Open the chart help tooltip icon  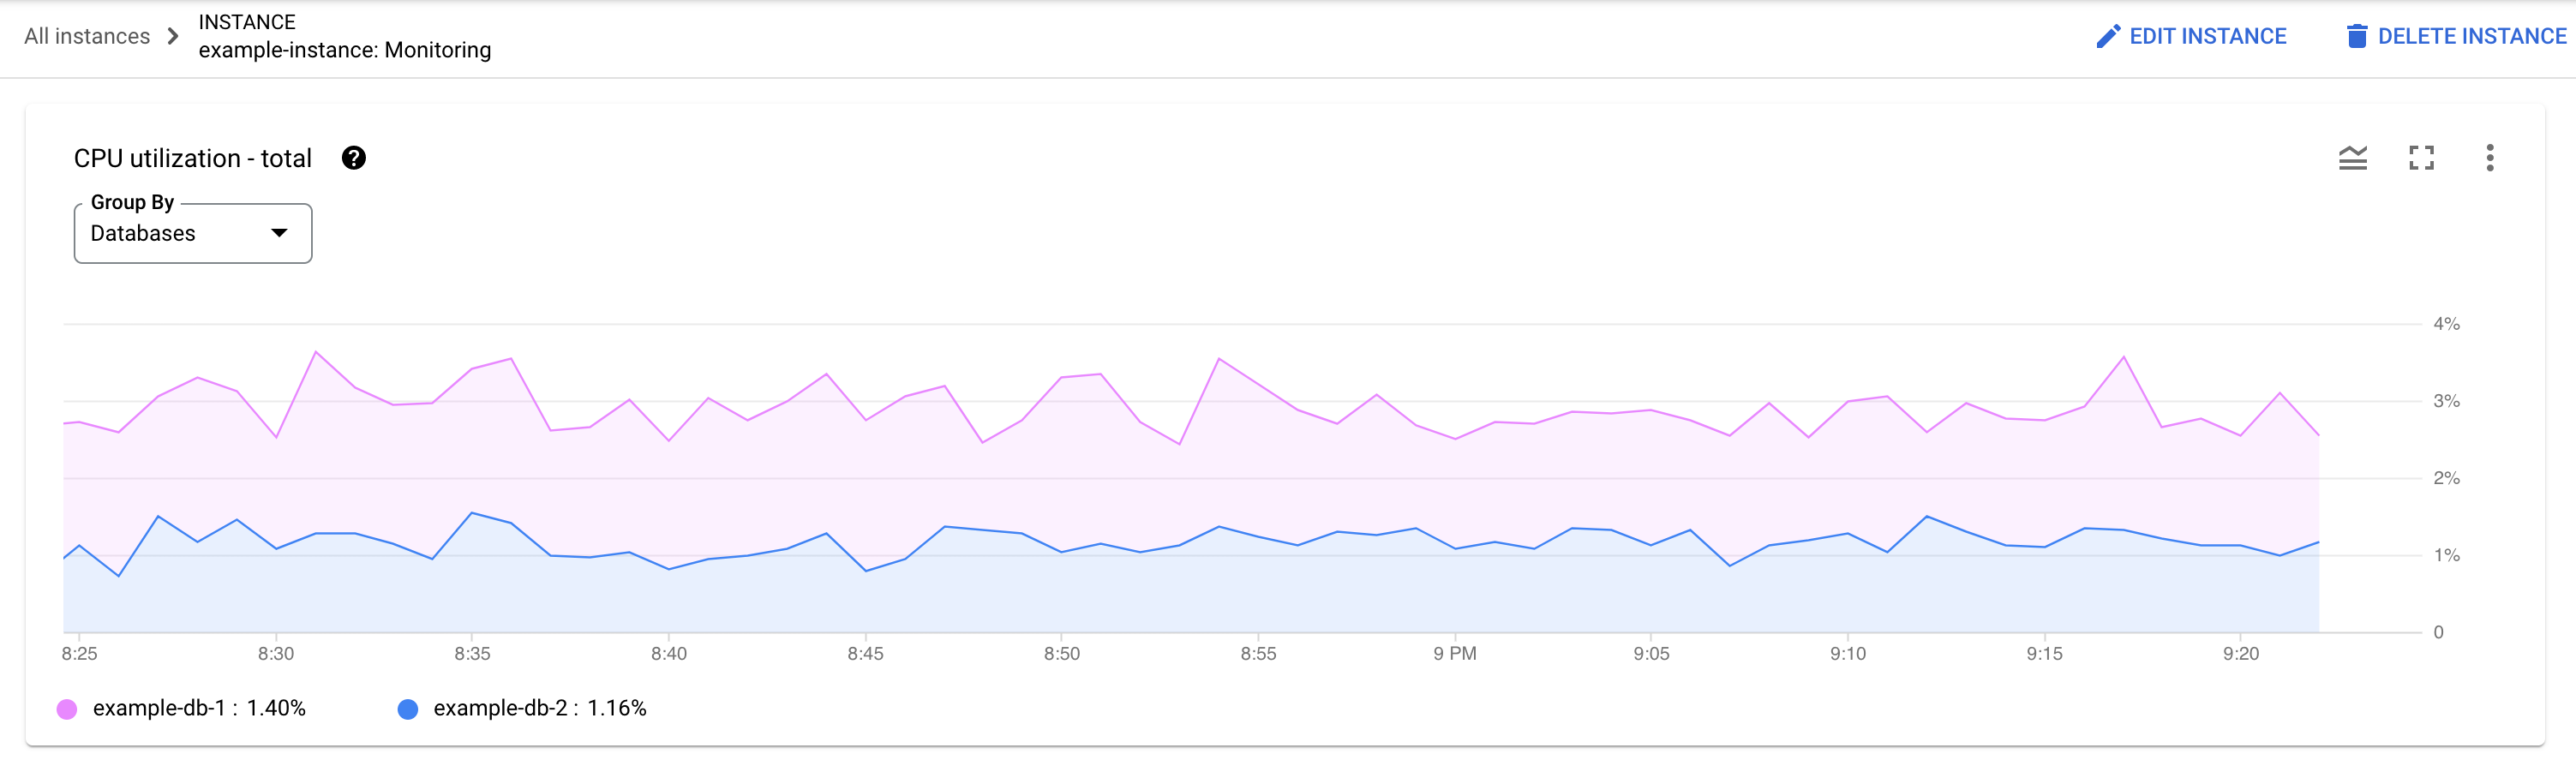click(354, 158)
